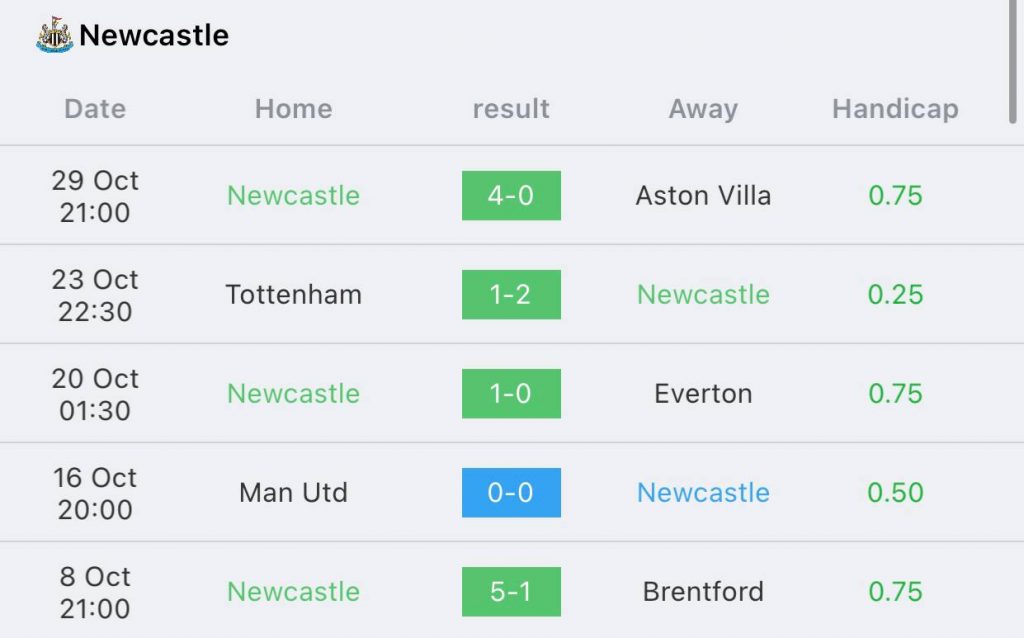This screenshot has width=1024, height=638.
Task: Open the 1-2 Tottenham result badge
Action: (511, 295)
